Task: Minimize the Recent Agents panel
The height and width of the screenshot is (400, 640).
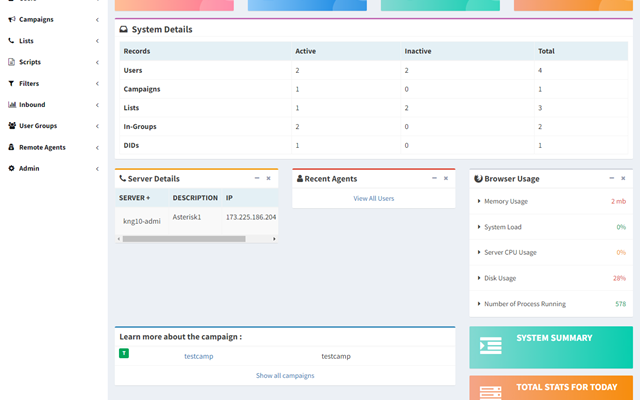Action: tap(434, 178)
